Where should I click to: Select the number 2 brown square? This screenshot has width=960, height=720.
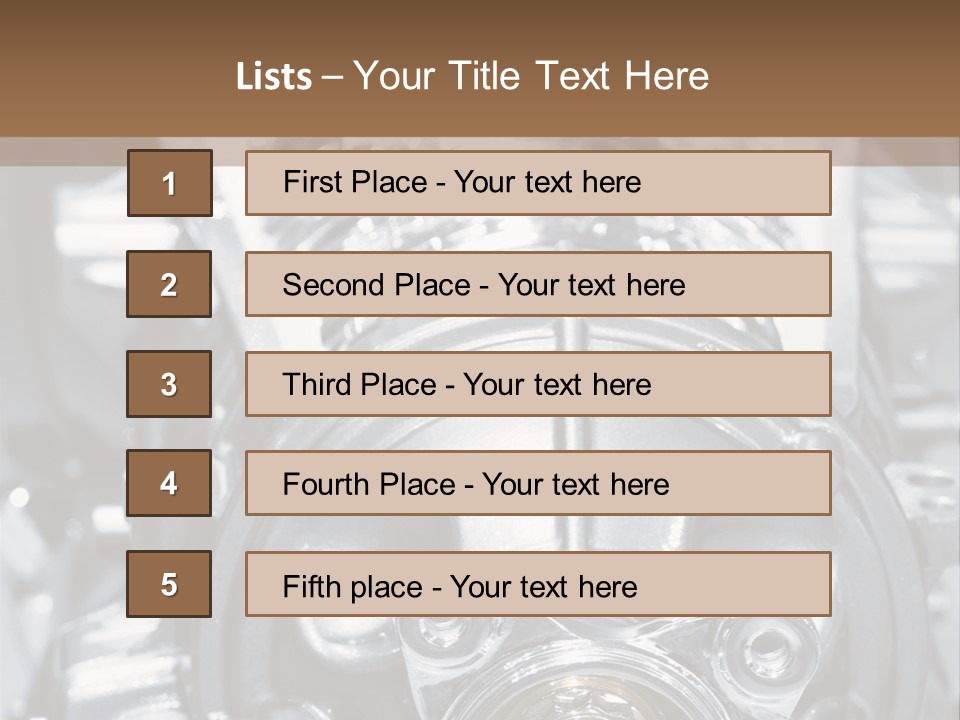pos(169,284)
